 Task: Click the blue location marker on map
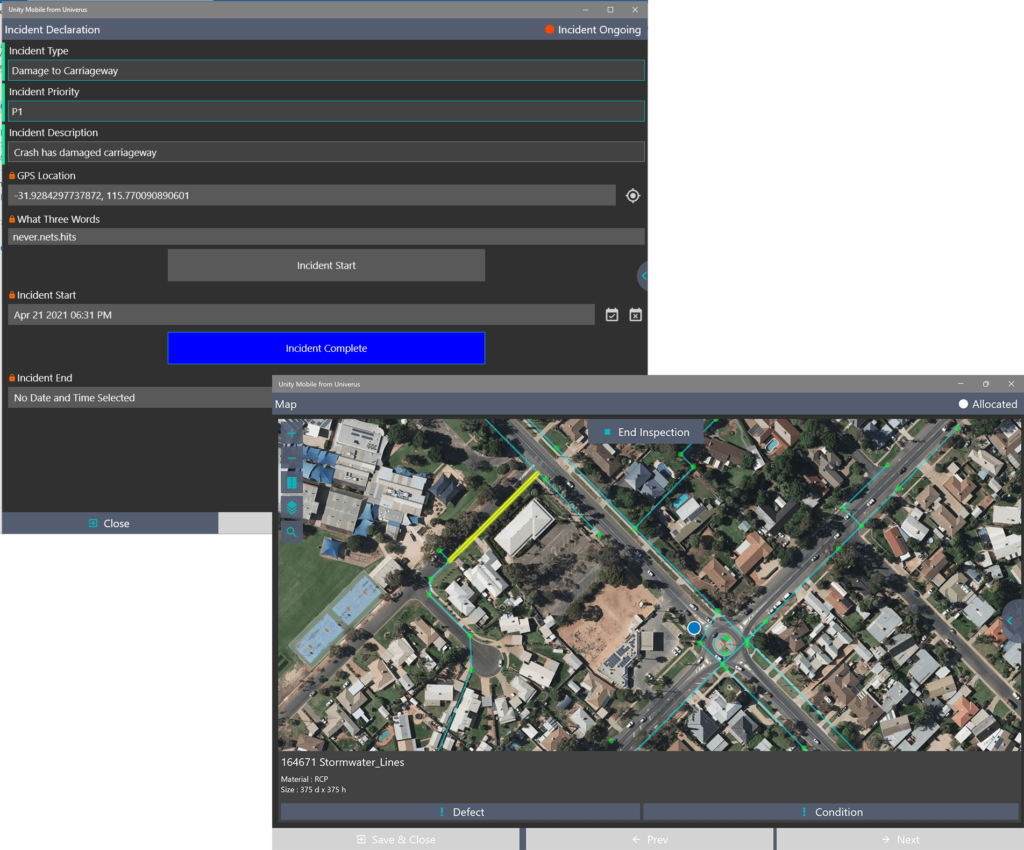pyautogui.click(x=694, y=627)
